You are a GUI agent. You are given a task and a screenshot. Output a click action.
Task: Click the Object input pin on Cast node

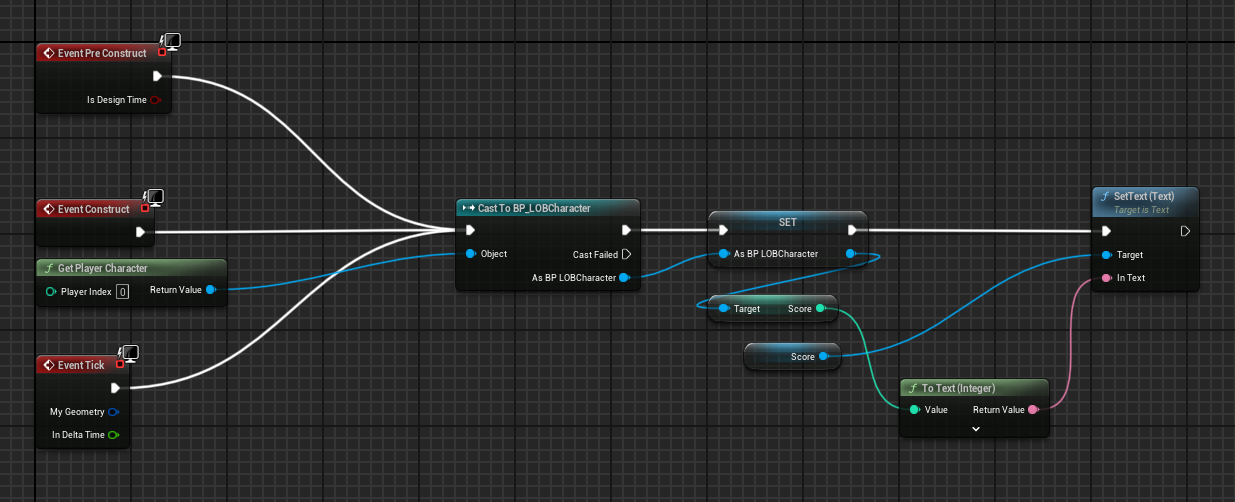coord(470,254)
